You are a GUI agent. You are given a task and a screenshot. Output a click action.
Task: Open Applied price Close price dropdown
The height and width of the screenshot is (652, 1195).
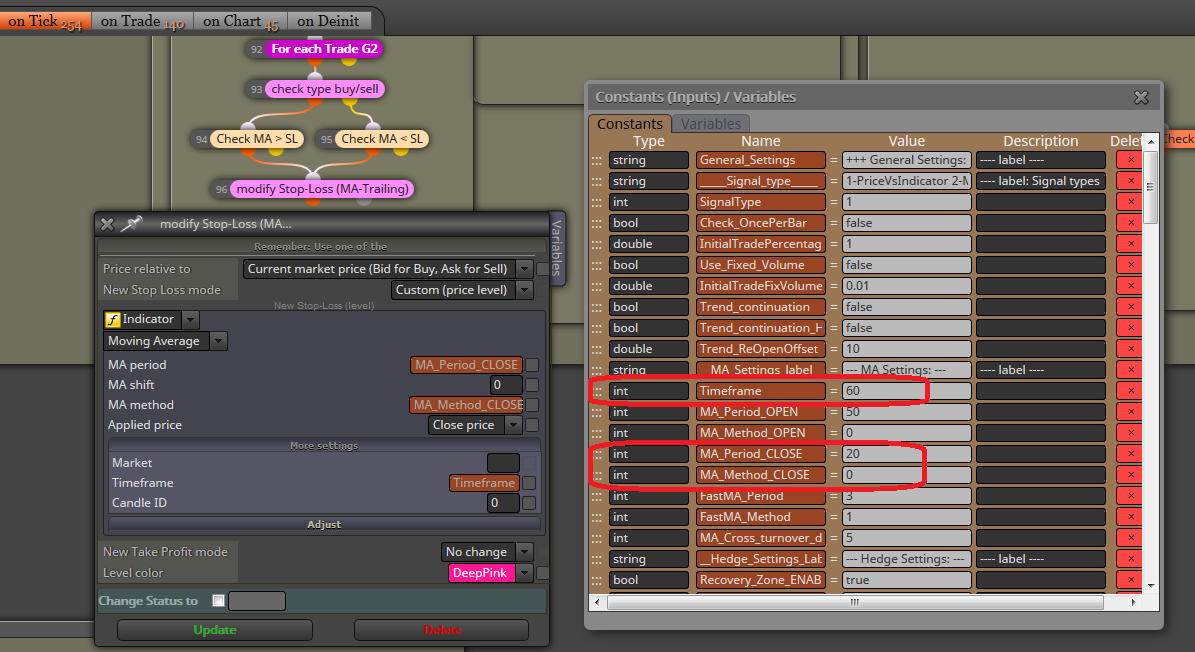pyautogui.click(x=514, y=425)
